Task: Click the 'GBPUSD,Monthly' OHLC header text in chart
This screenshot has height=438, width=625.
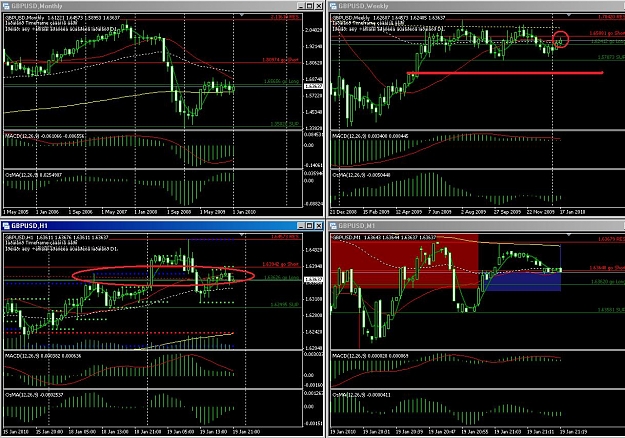Action: [x=62, y=18]
